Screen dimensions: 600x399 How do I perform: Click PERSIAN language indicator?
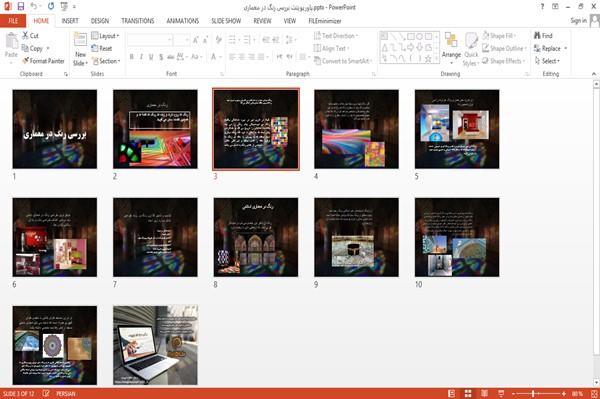(66, 394)
